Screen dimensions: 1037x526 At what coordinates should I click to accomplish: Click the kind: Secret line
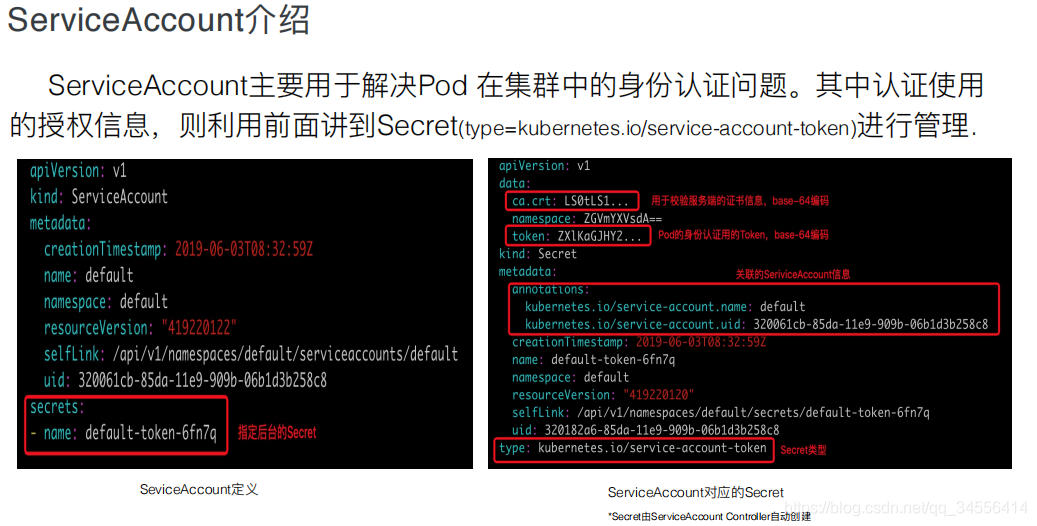[538, 253]
